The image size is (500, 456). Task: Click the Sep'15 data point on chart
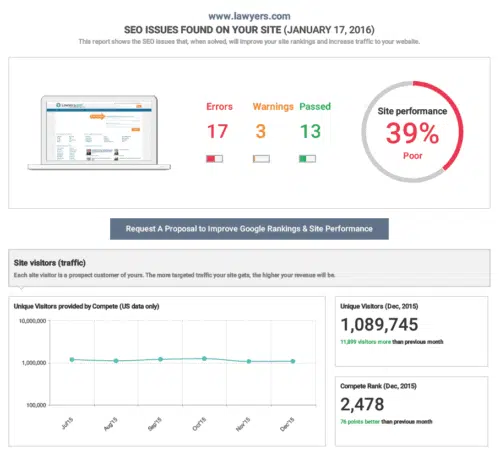pyautogui.click(x=160, y=359)
